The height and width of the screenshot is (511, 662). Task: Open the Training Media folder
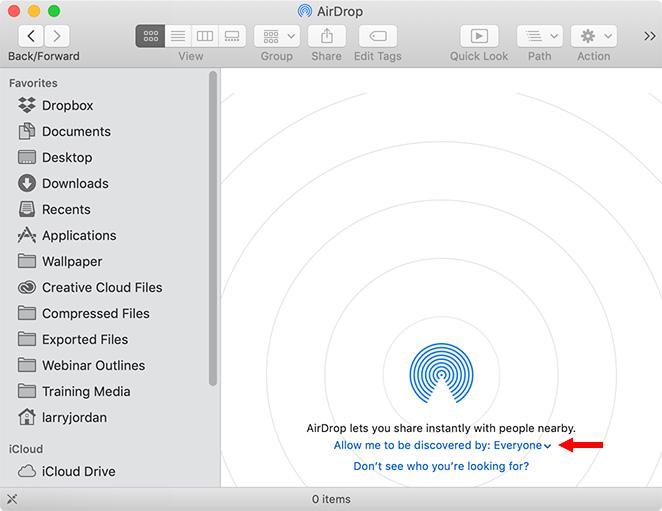click(x=74, y=391)
